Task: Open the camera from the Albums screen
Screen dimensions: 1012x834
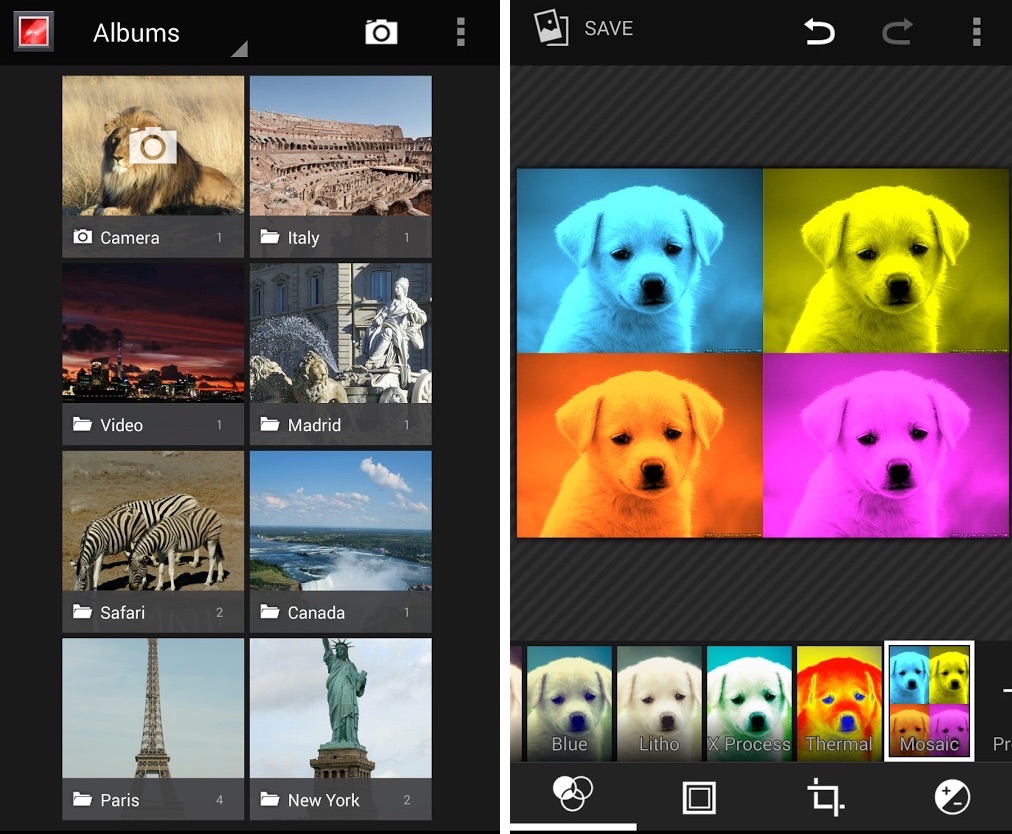Action: tap(381, 31)
